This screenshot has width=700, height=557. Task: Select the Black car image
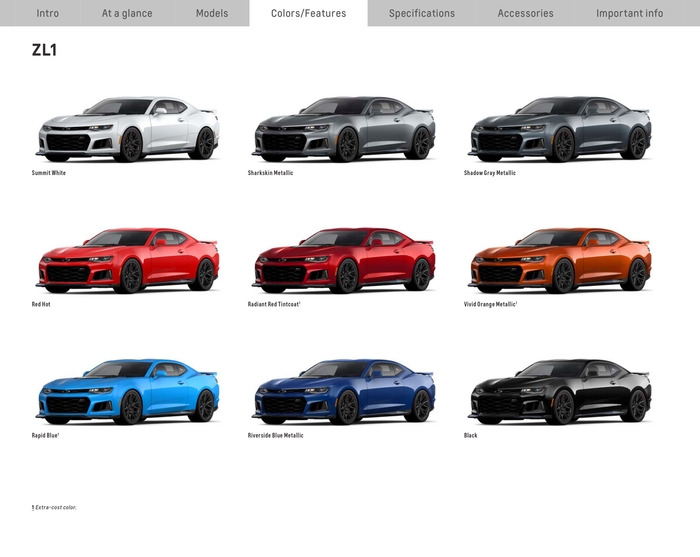[559, 391]
